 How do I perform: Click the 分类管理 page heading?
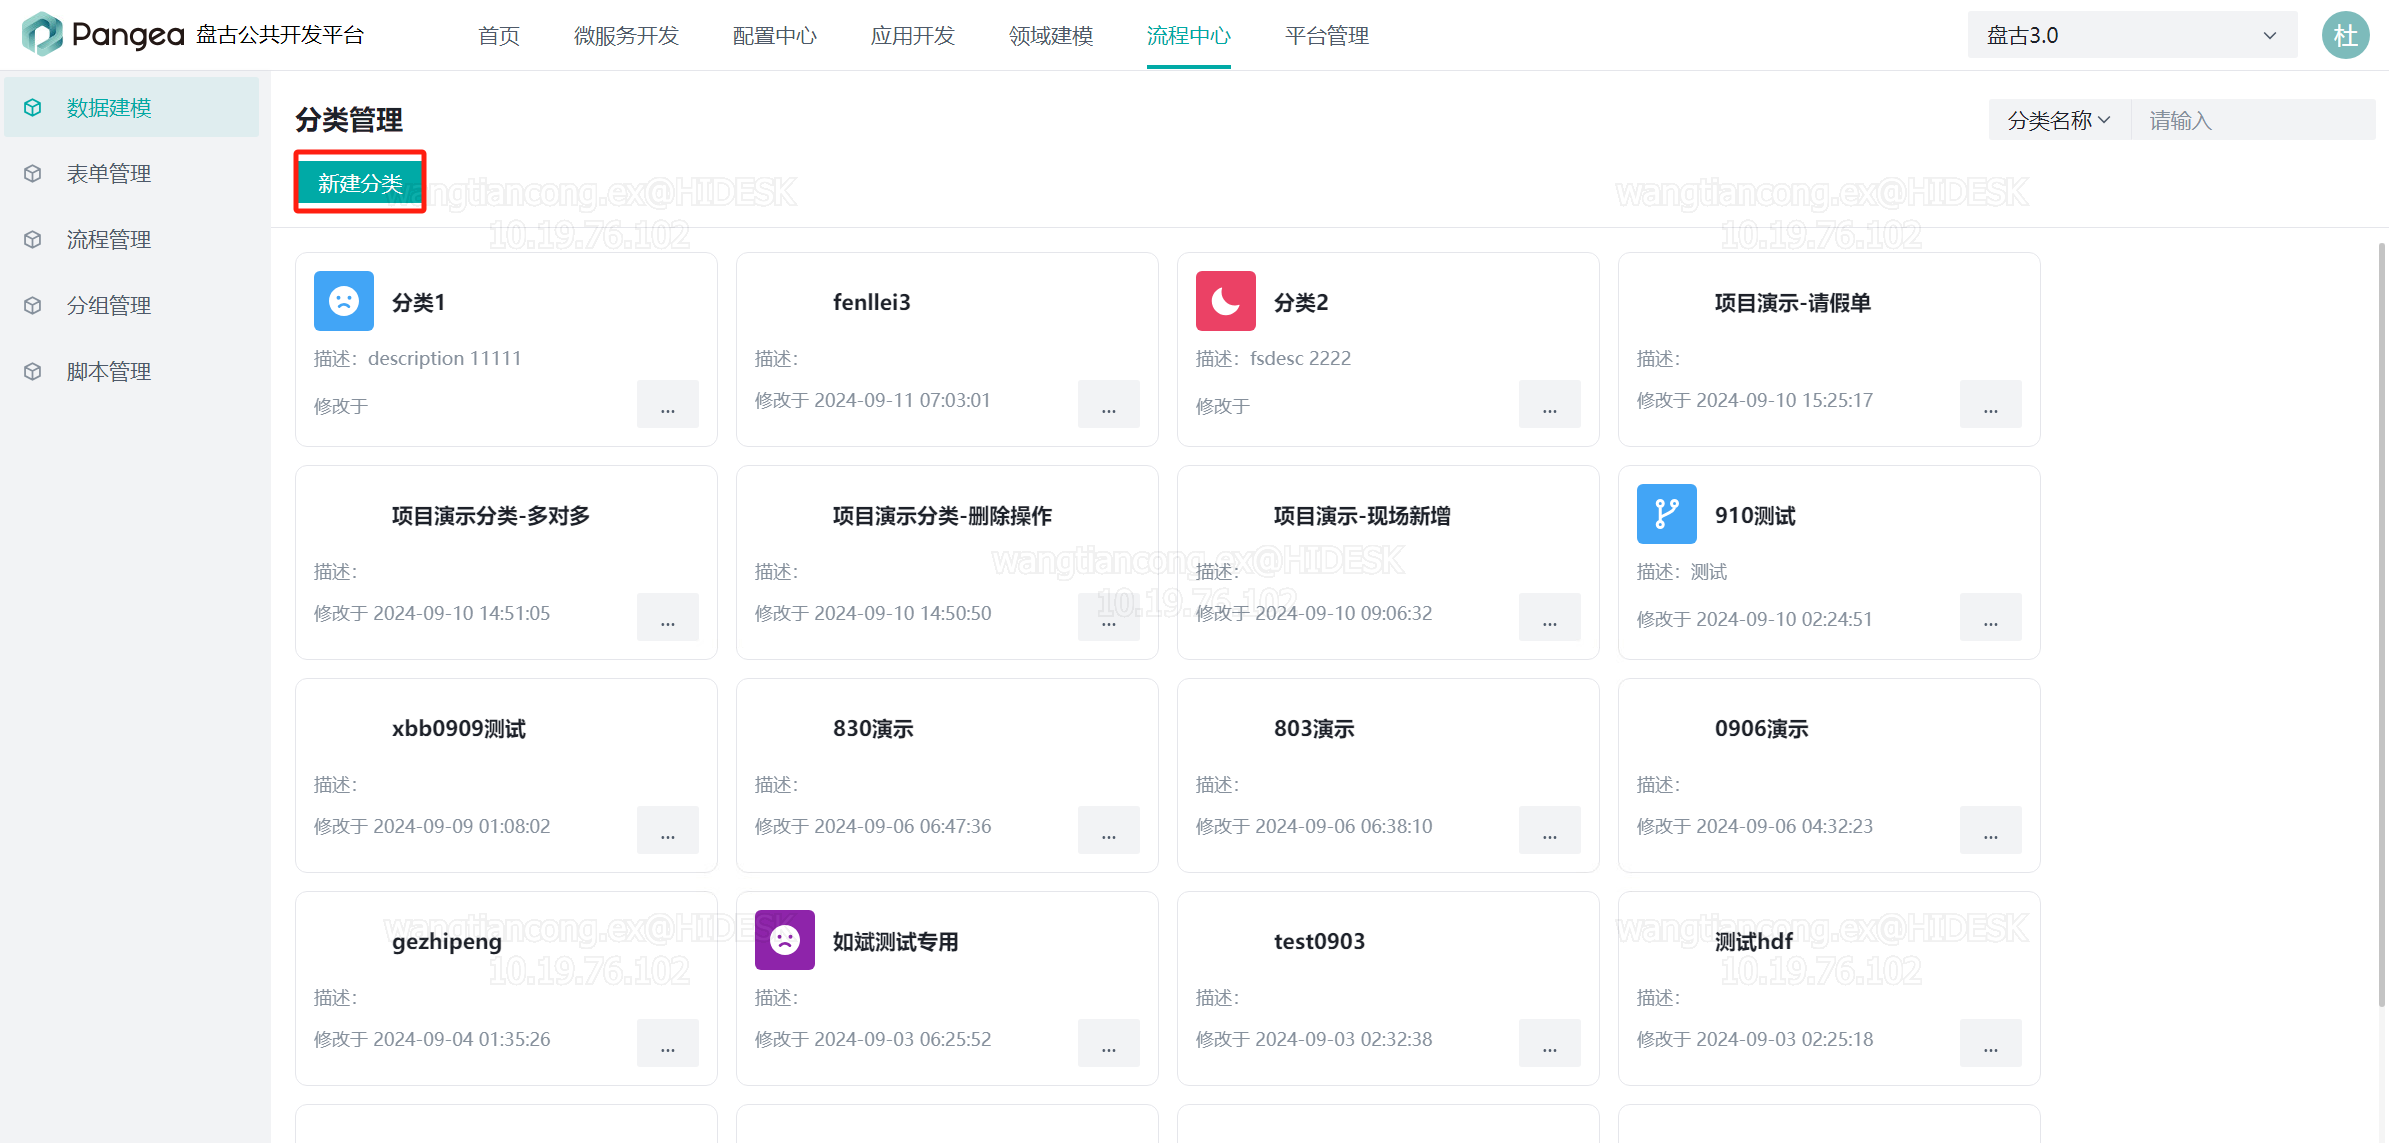point(349,120)
